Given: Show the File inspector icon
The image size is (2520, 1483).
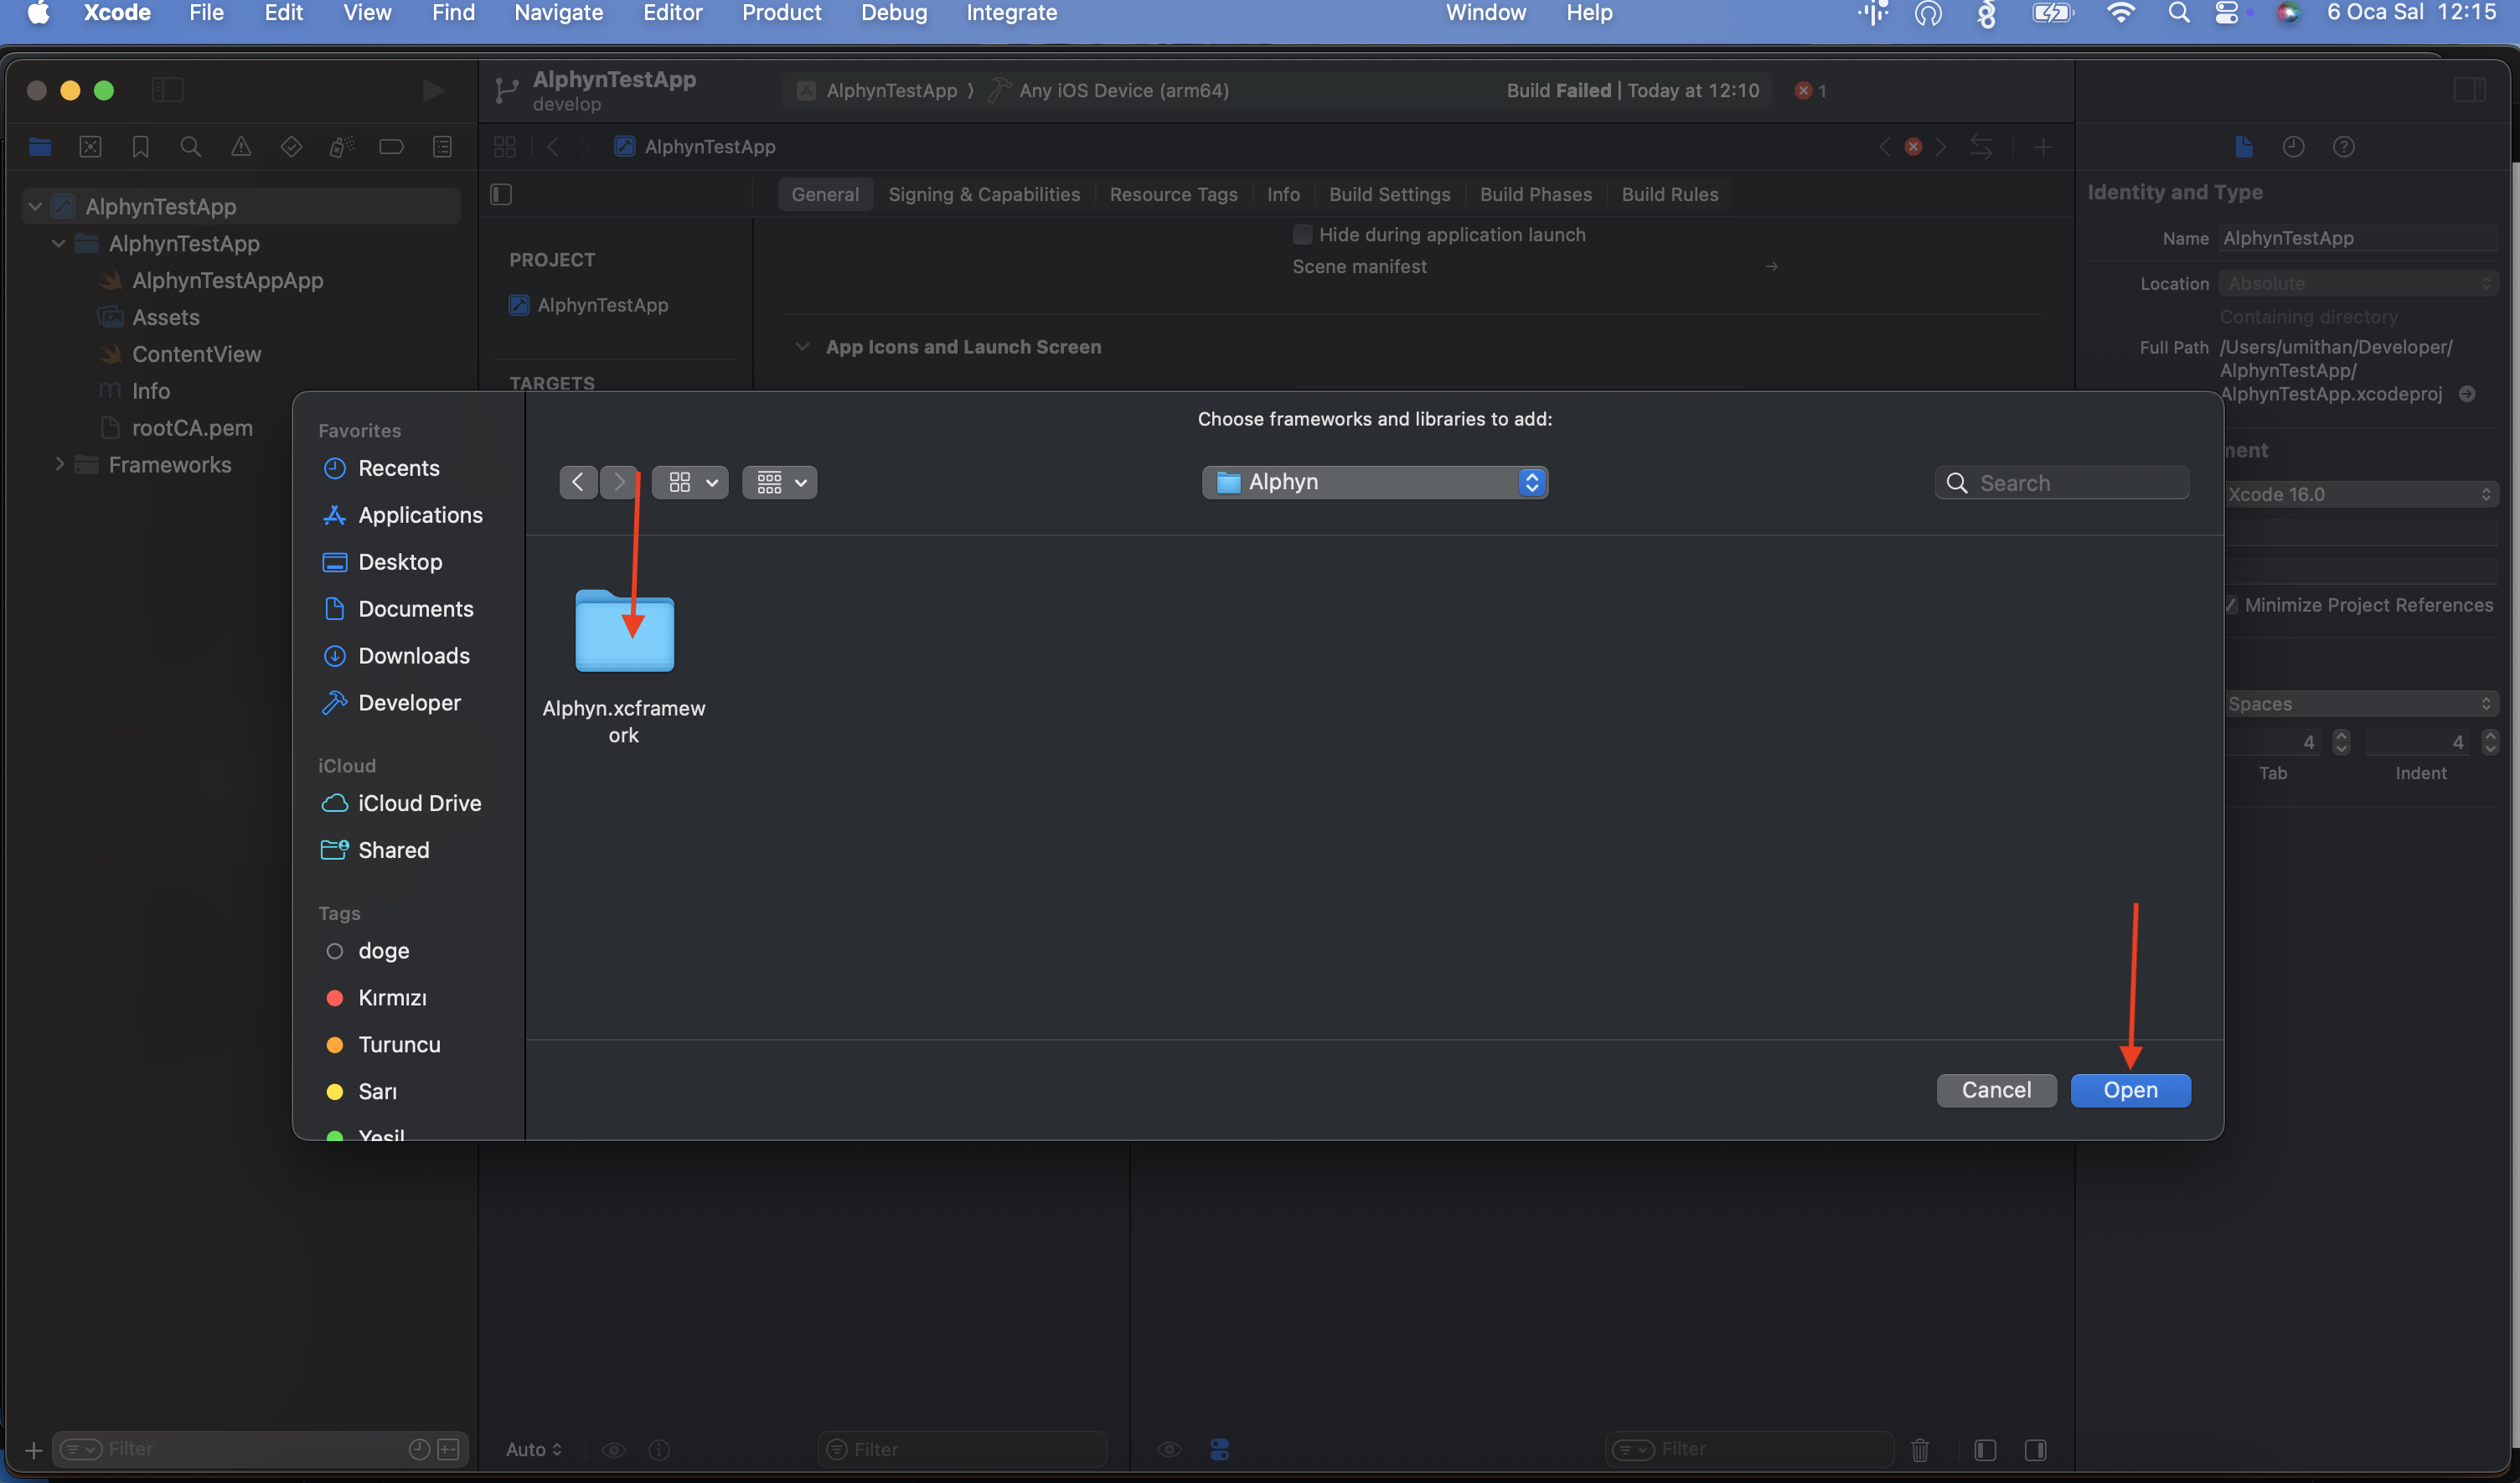Looking at the screenshot, I should [2244, 147].
